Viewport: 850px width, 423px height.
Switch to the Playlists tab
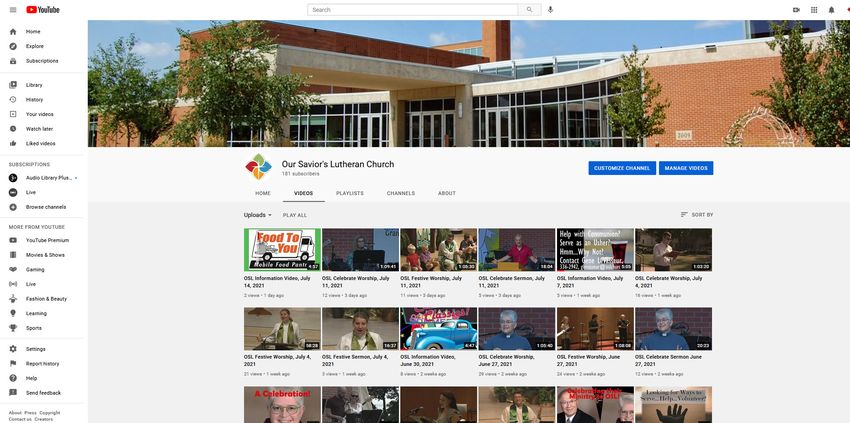coord(350,193)
